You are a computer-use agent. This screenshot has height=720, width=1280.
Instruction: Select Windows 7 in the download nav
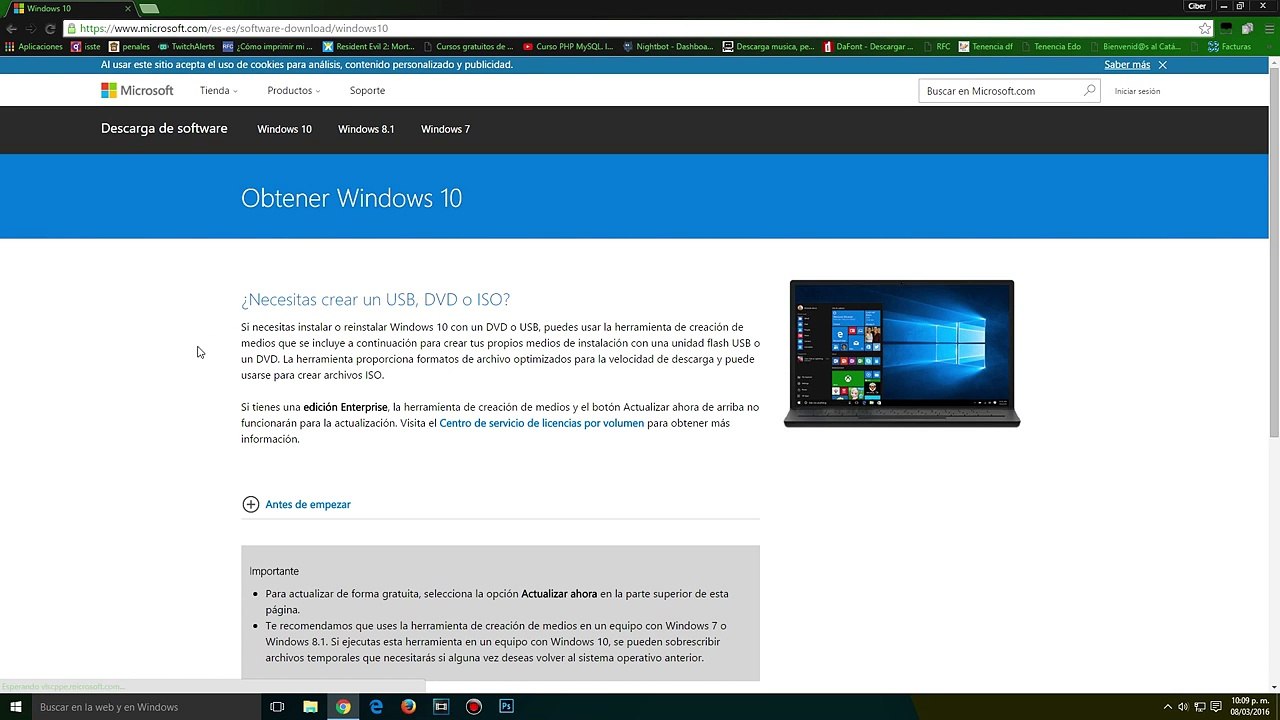[x=445, y=129]
